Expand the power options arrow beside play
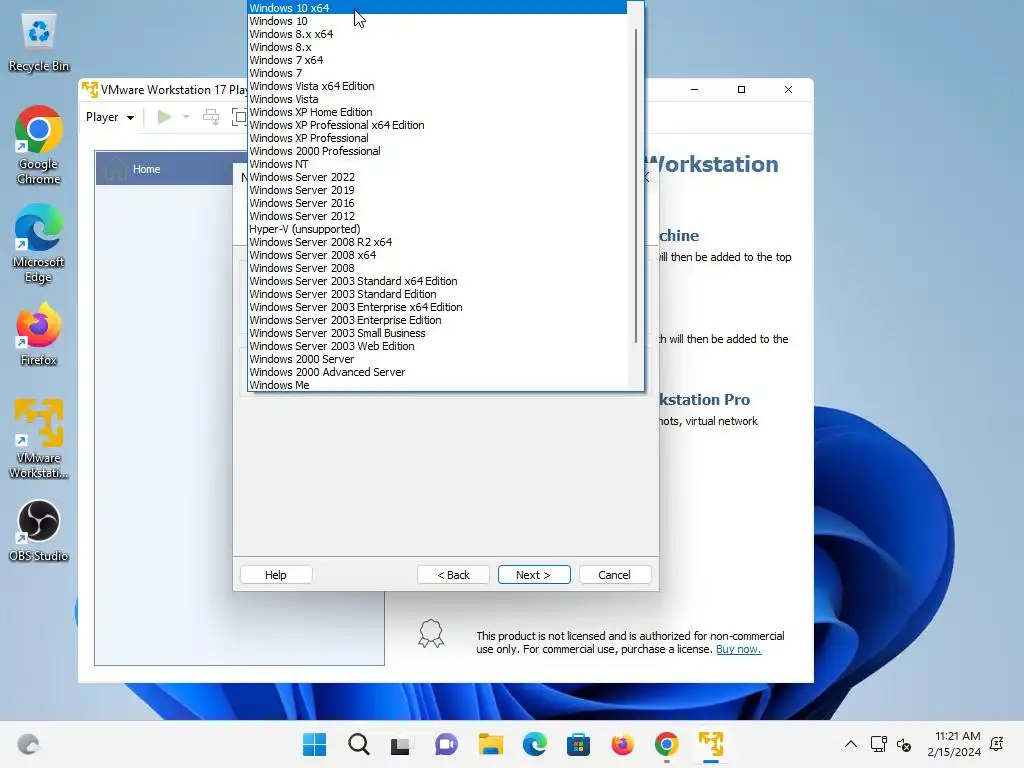The width and height of the screenshot is (1024, 768). (x=186, y=117)
